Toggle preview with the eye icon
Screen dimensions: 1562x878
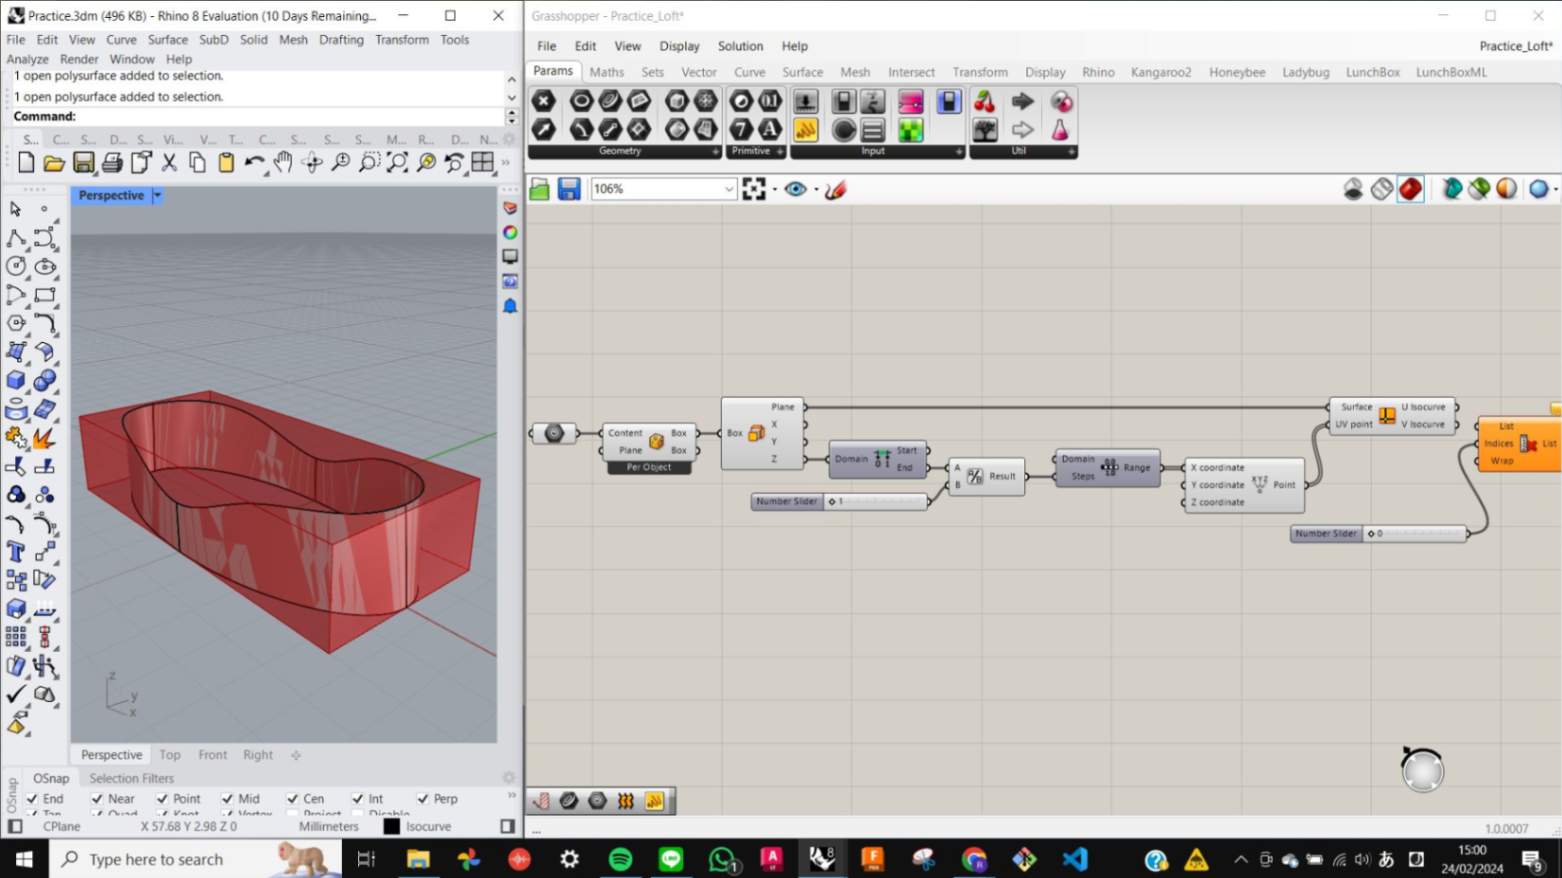tap(796, 189)
